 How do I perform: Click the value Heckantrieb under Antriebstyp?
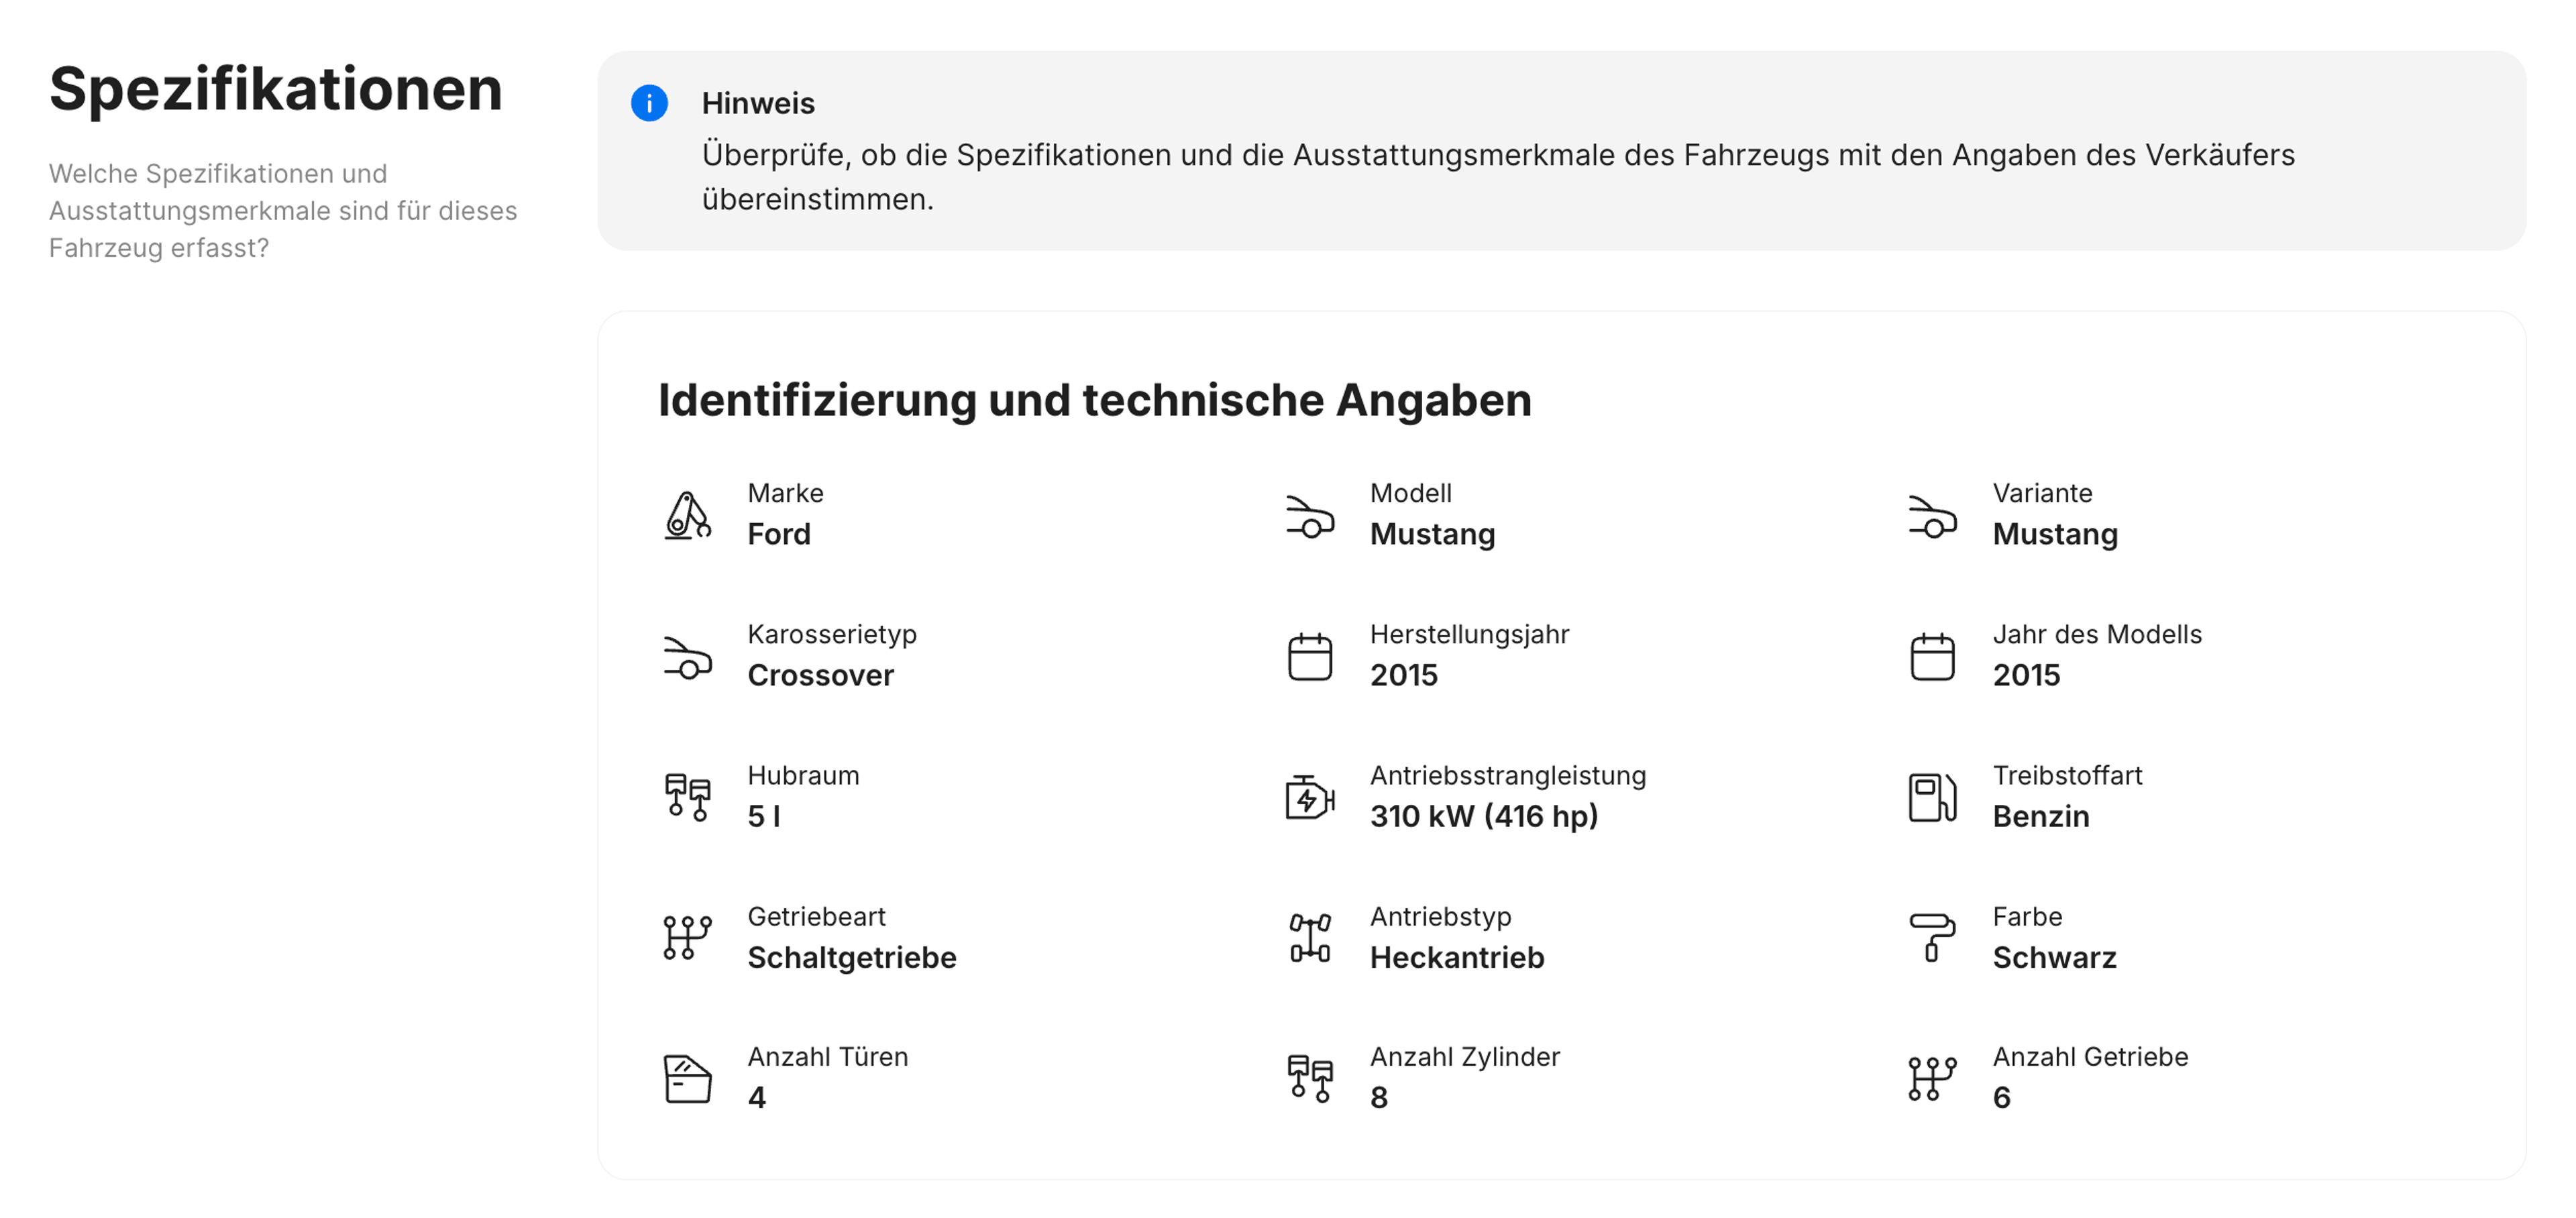click(1457, 957)
